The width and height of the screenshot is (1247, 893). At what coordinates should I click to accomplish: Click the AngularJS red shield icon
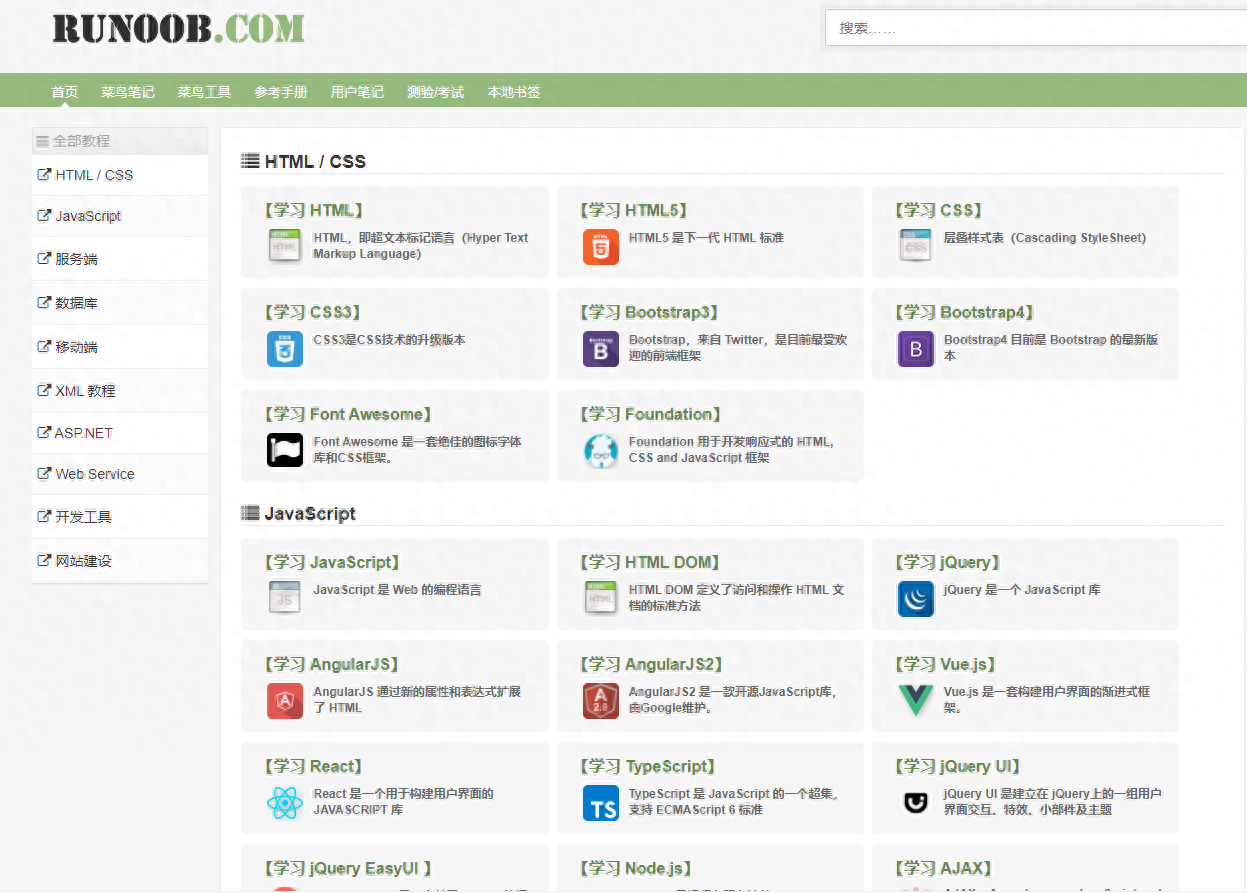pyautogui.click(x=285, y=700)
